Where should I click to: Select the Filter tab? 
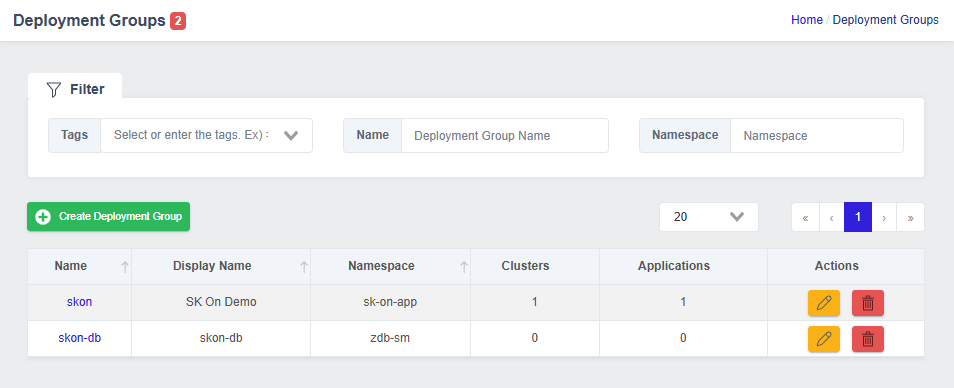point(75,89)
